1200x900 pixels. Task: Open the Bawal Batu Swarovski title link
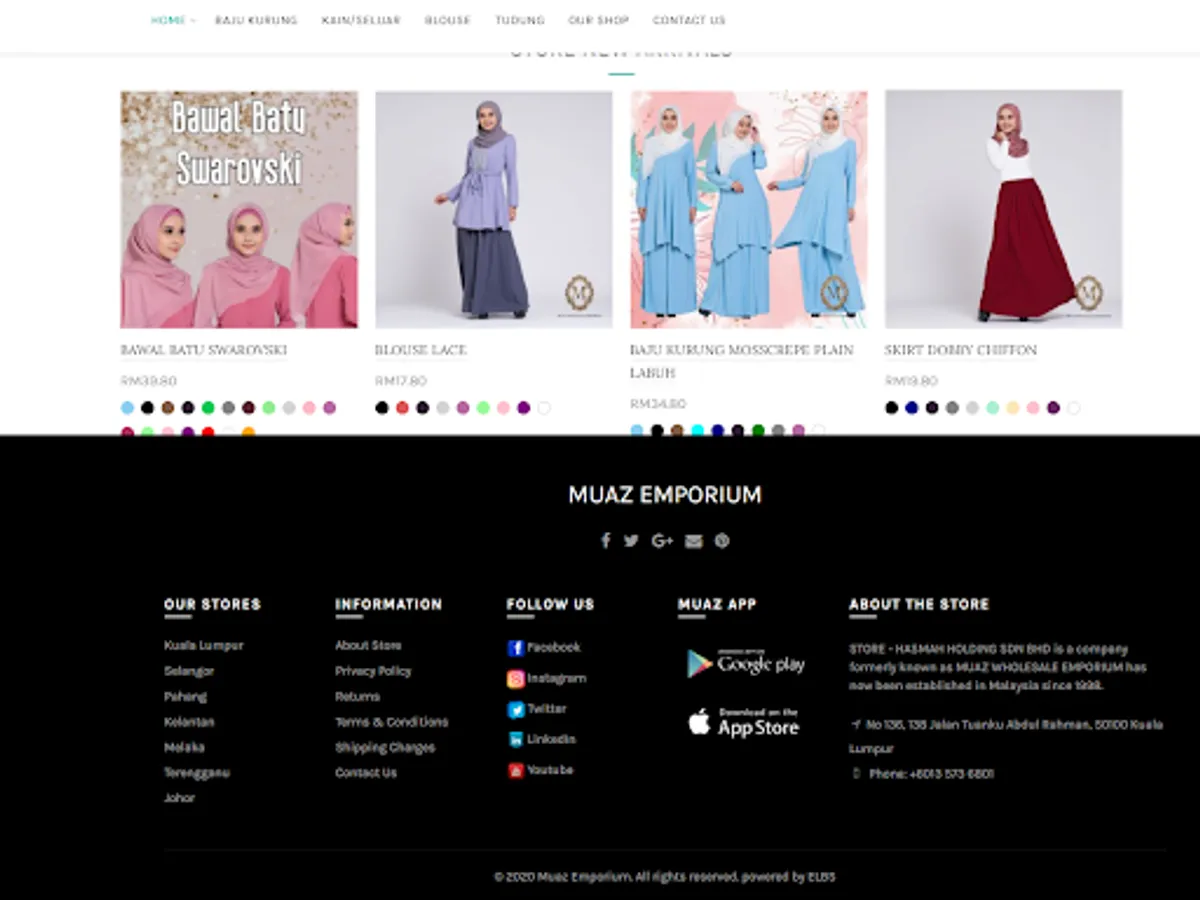pos(204,350)
